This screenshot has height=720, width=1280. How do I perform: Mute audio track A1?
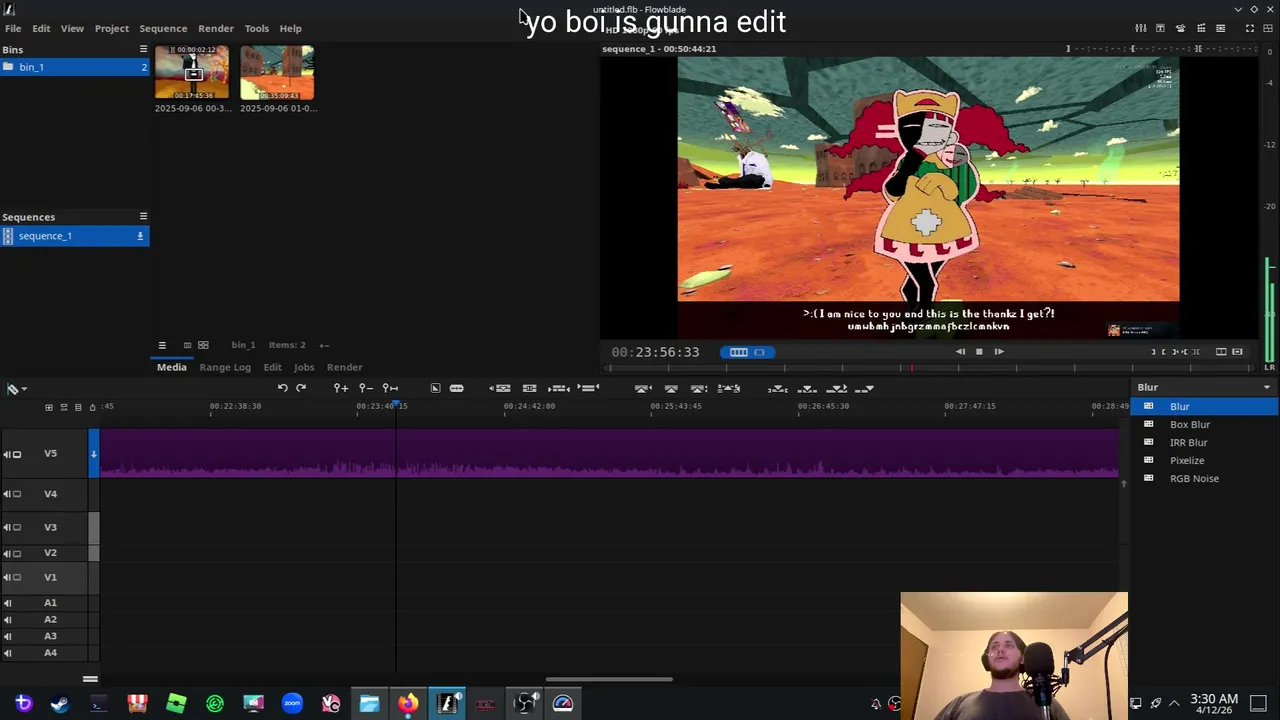[8, 603]
